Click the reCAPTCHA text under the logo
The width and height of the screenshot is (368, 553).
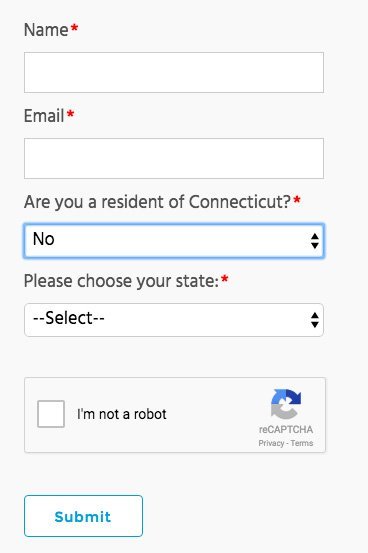click(286, 429)
